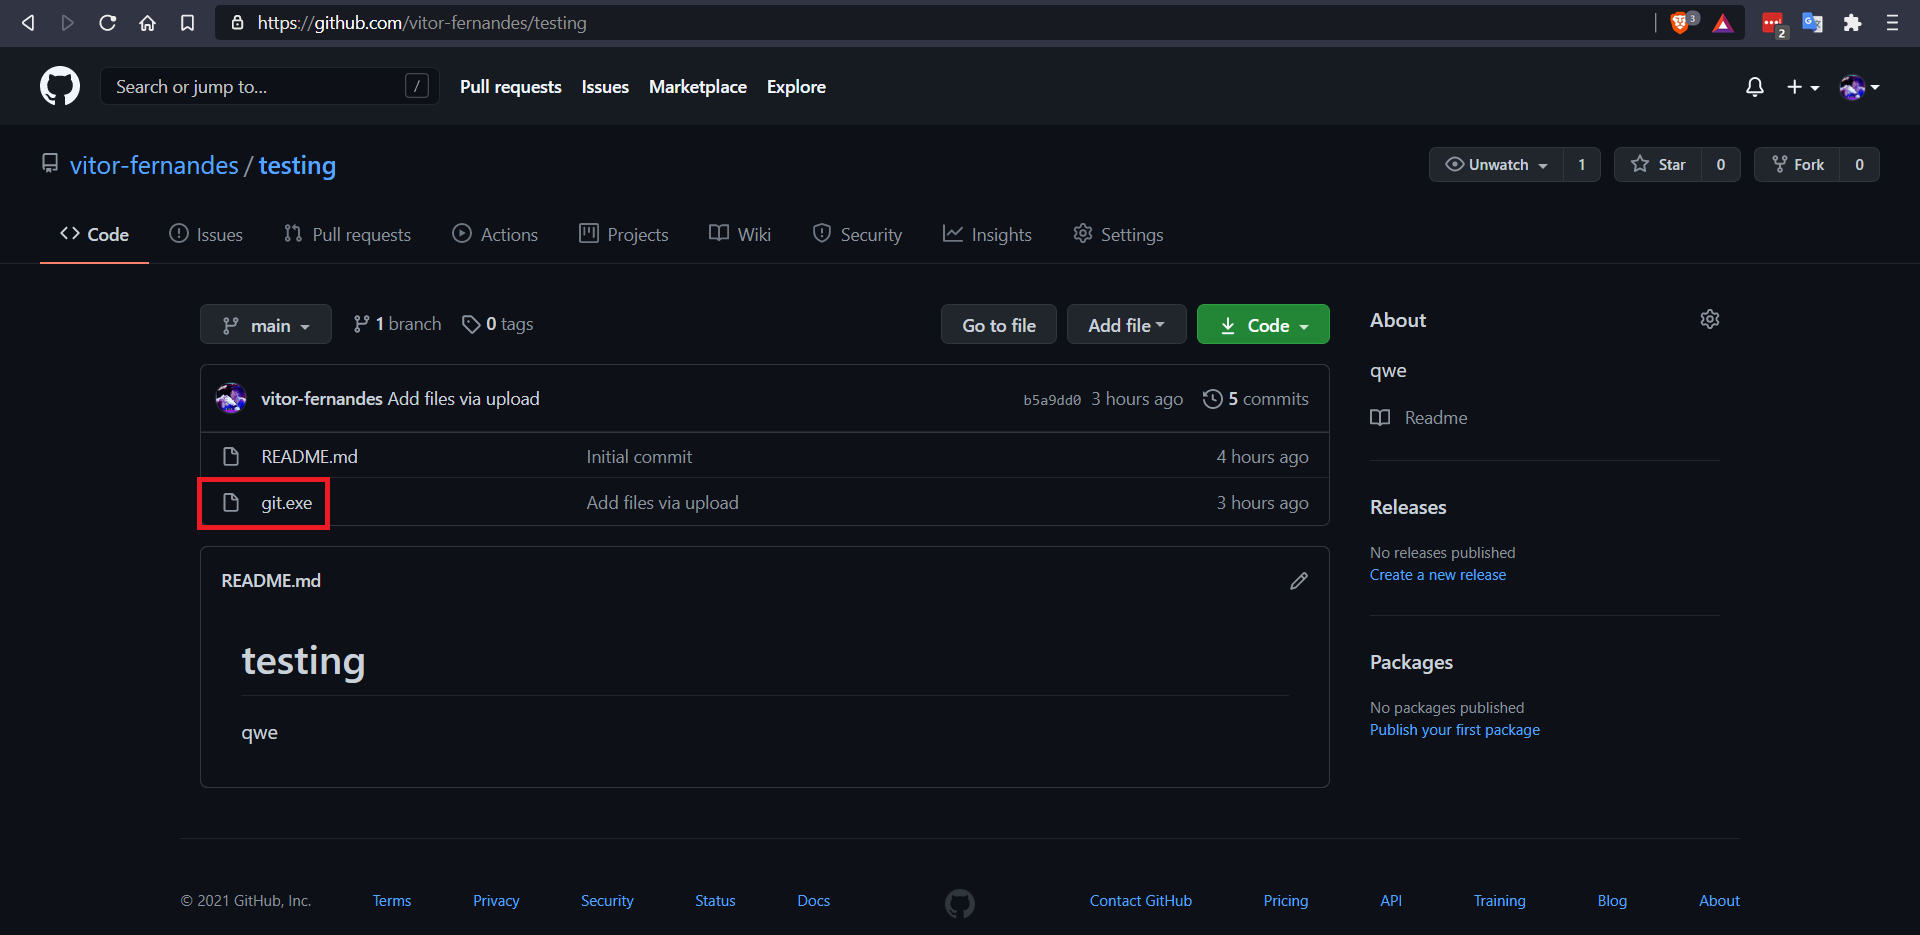Expand the Add file dropdown

click(1126, 325)
